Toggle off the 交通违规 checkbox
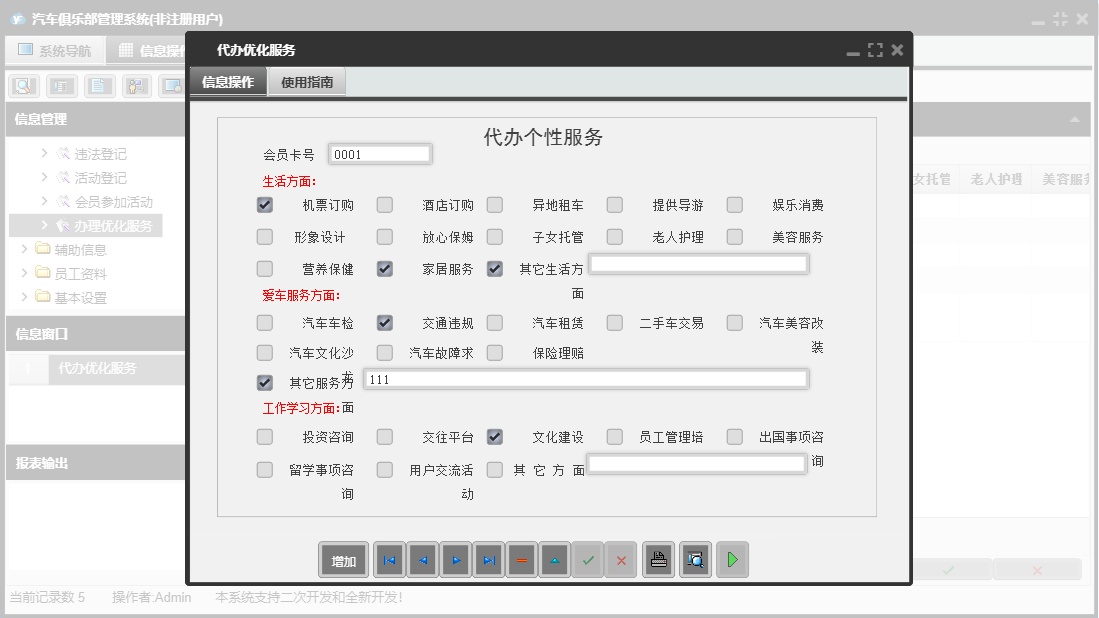Viewport: 1099px width, 618px height. (x=384, y=323)
